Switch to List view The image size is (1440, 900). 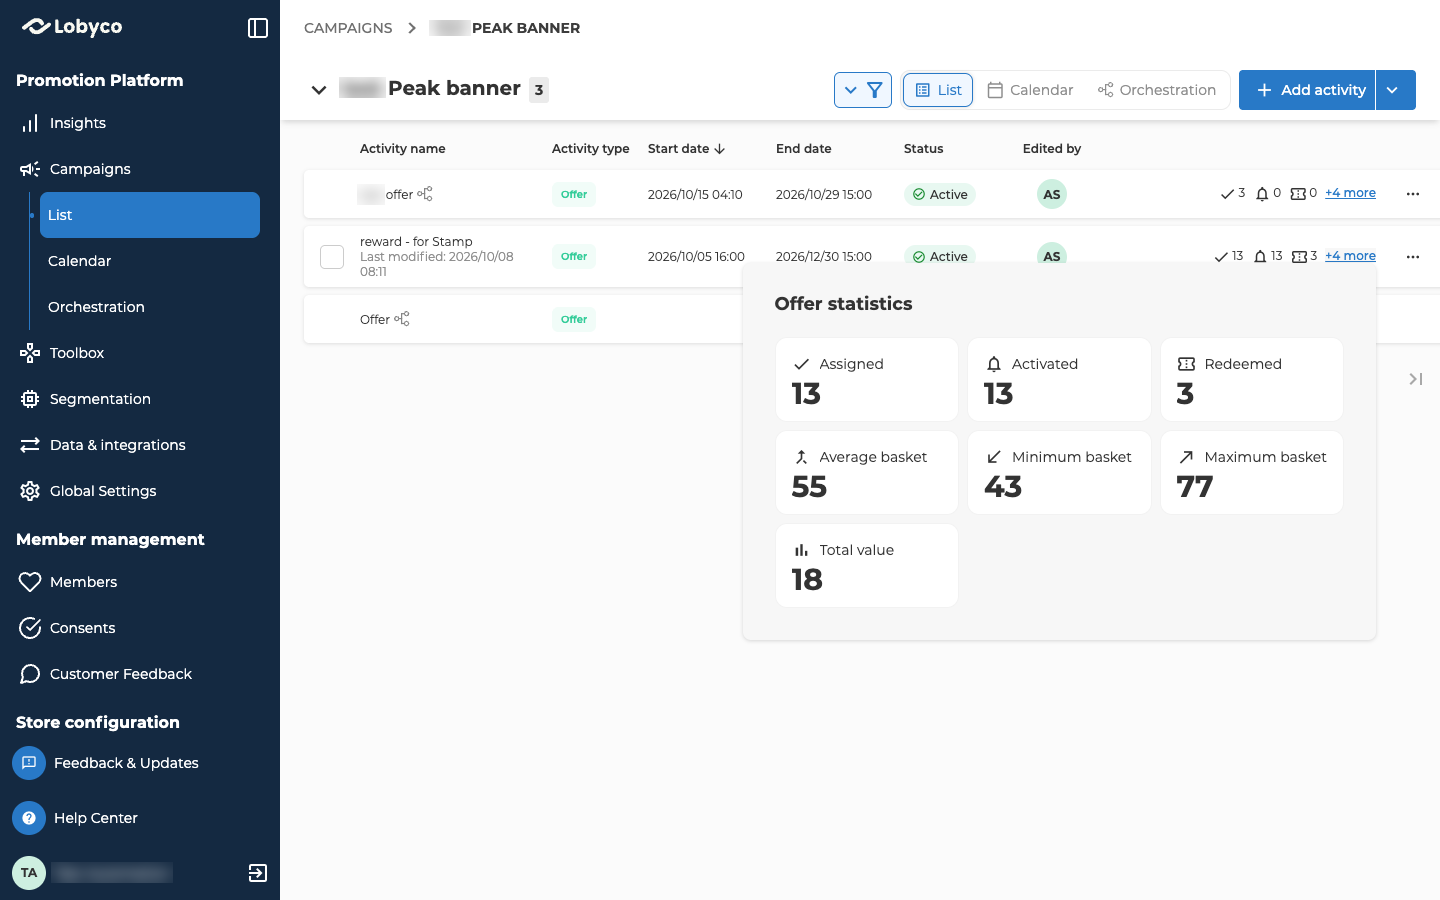click(938, 90)
